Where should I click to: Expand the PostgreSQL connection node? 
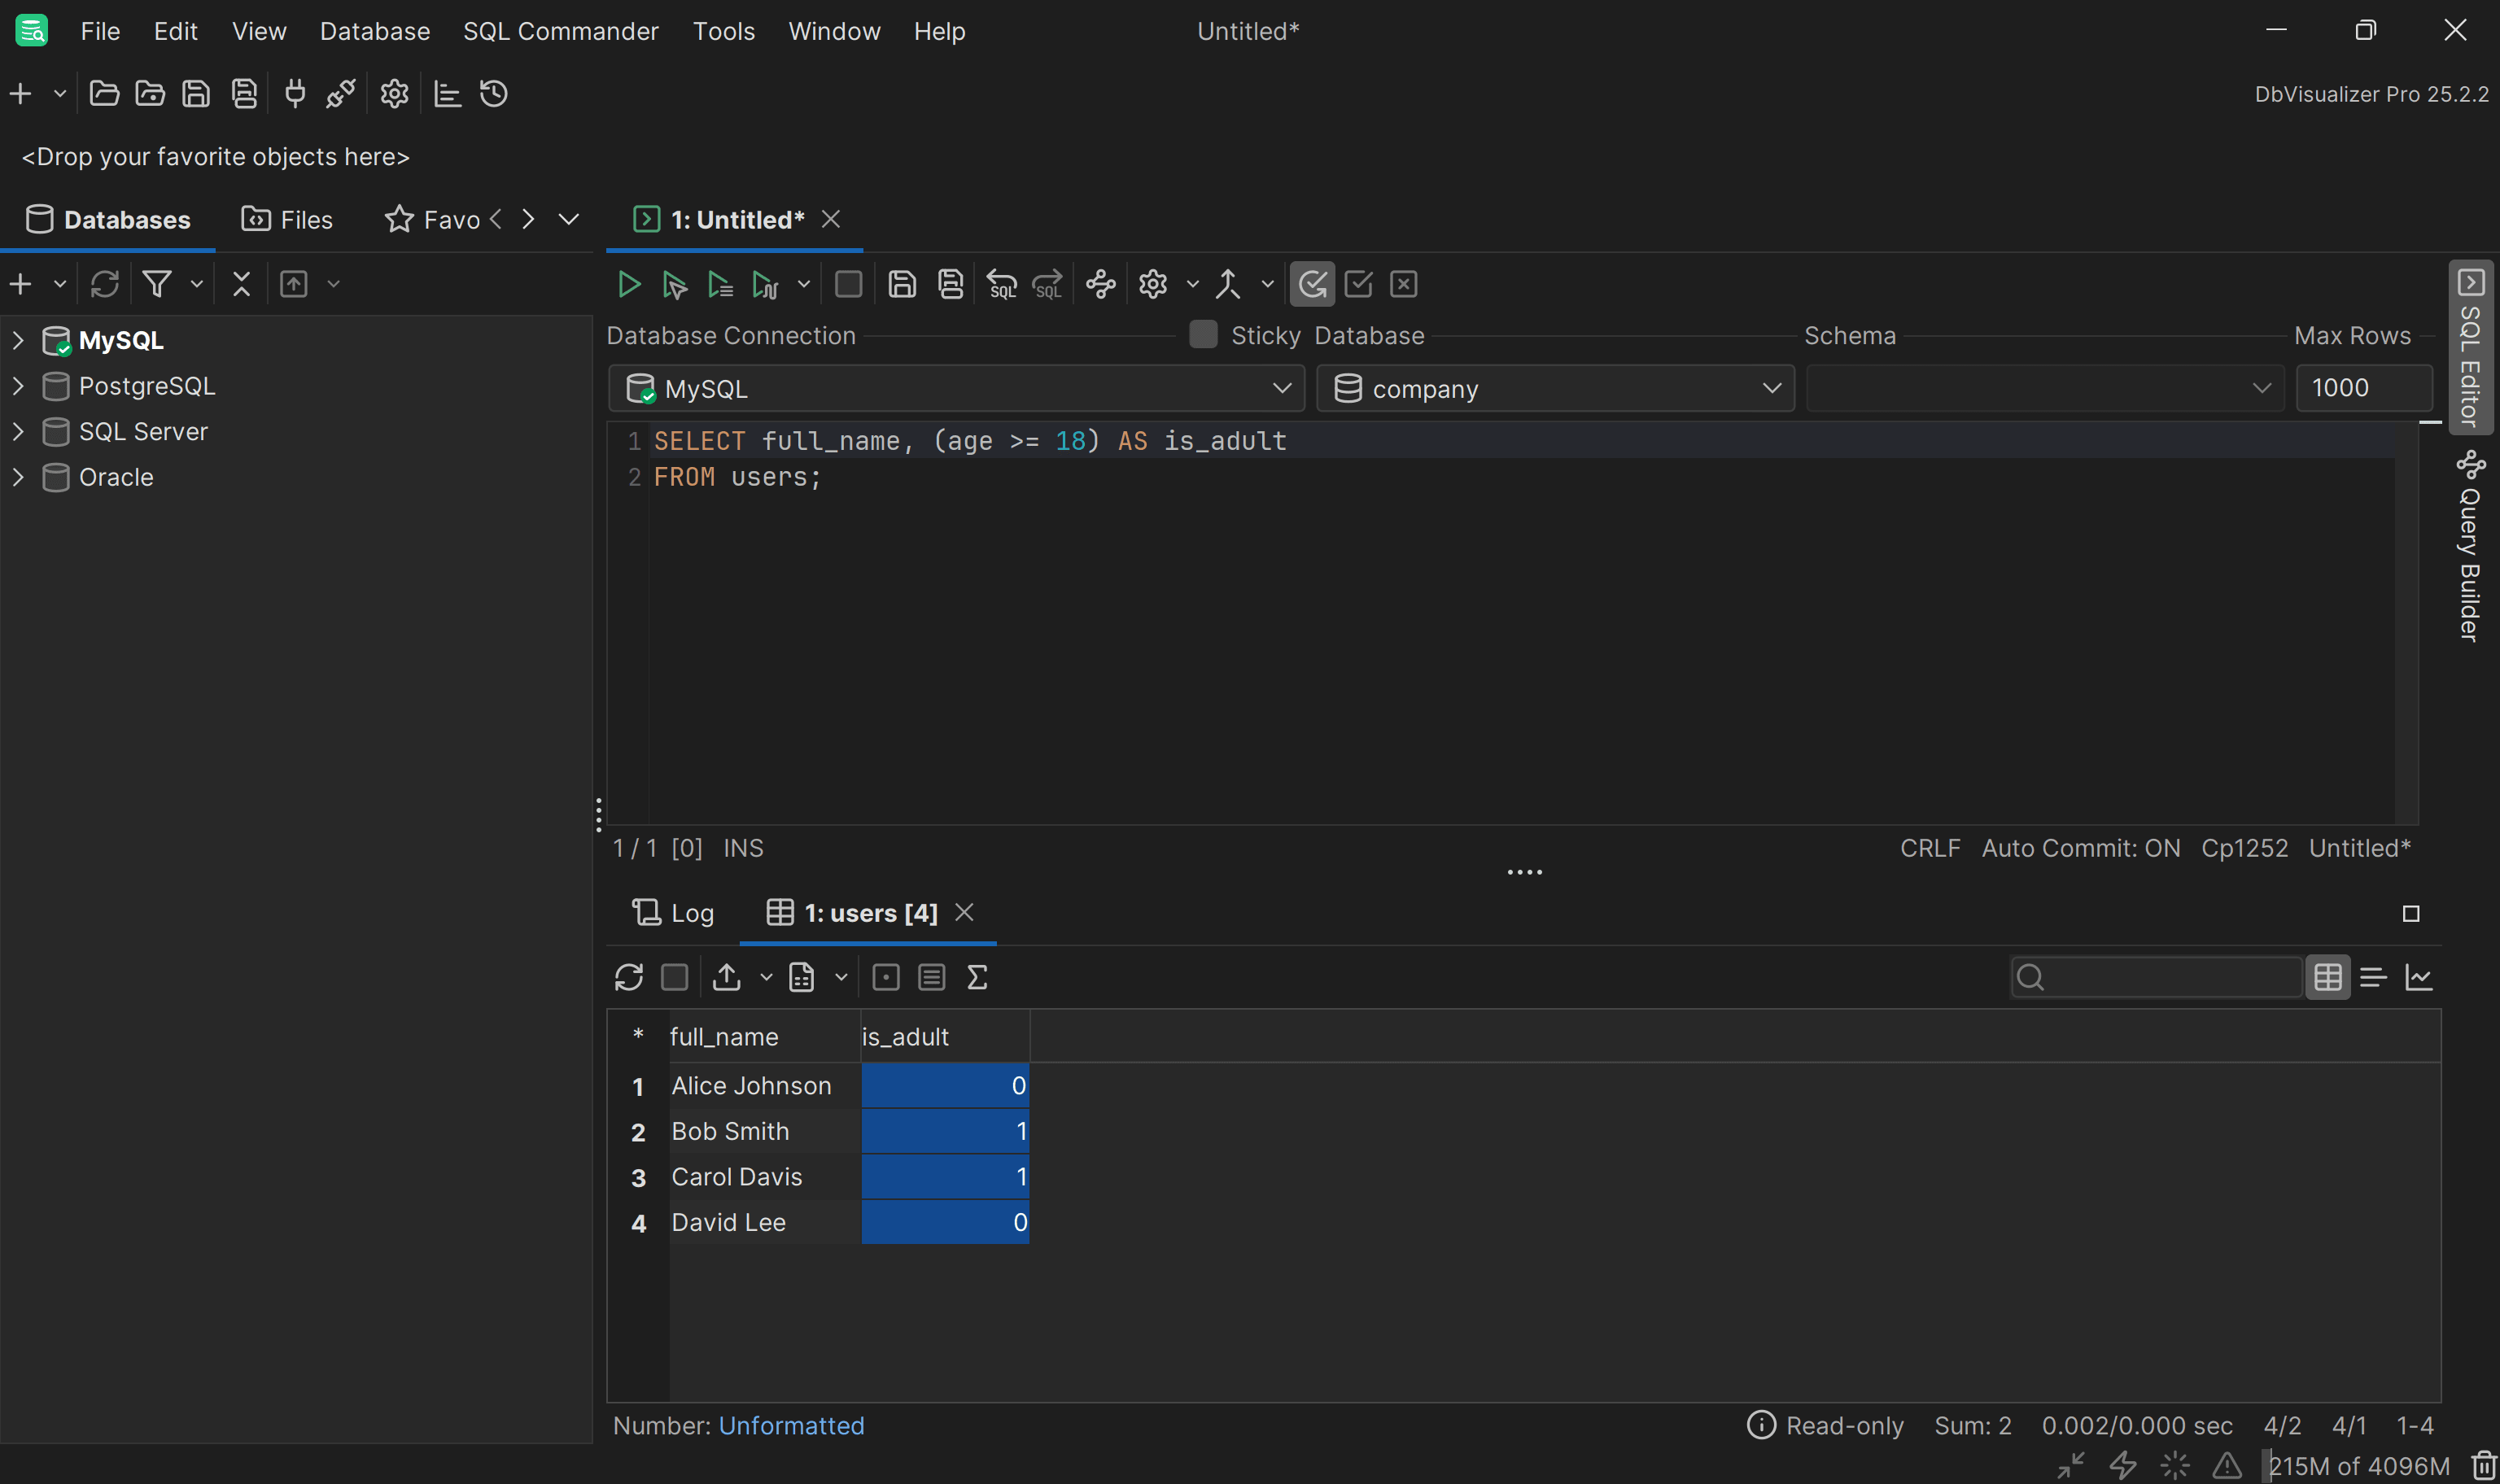pos(18,386)
